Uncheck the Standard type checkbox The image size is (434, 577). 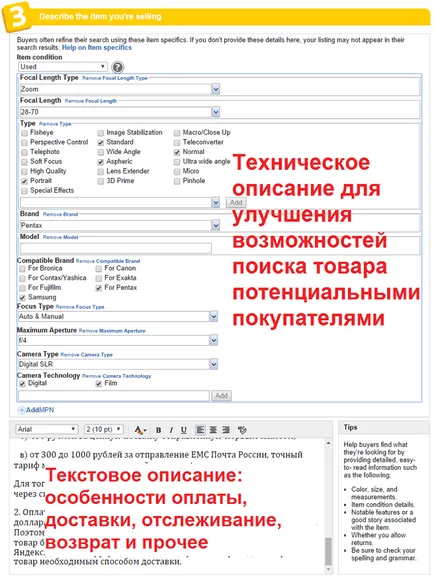click(x=100, y=142)
